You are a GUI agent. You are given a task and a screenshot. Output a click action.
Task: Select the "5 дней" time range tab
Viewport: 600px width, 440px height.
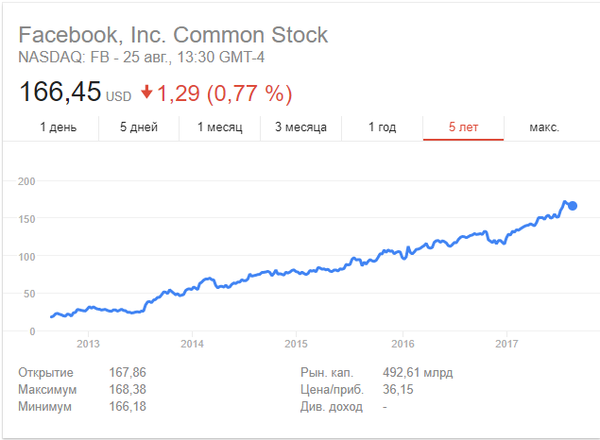point(139,128)
